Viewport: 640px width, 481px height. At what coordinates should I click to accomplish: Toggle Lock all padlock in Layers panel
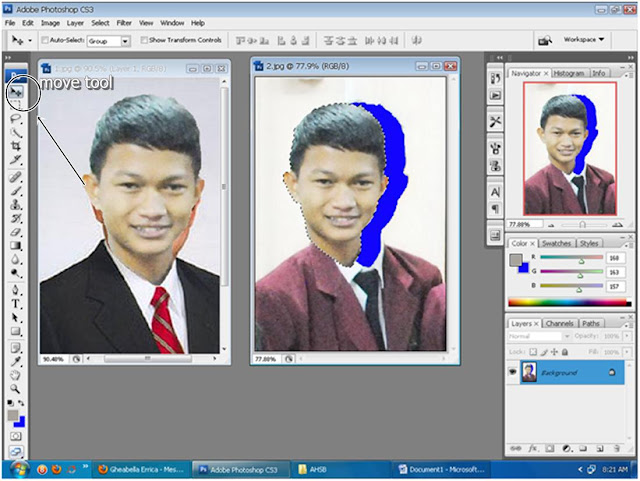[564, 352]
